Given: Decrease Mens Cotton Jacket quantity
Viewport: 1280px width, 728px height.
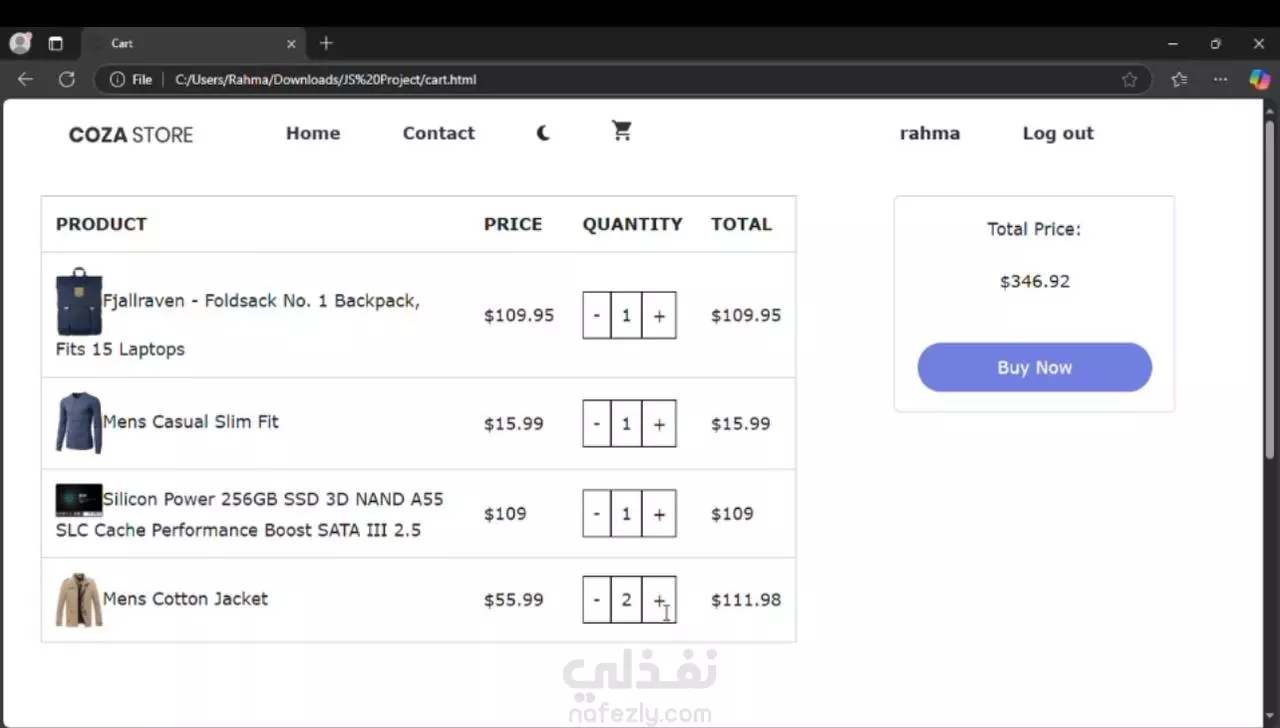Looking at the screenshot, I should pyautogui.click(x=597, y=599).
